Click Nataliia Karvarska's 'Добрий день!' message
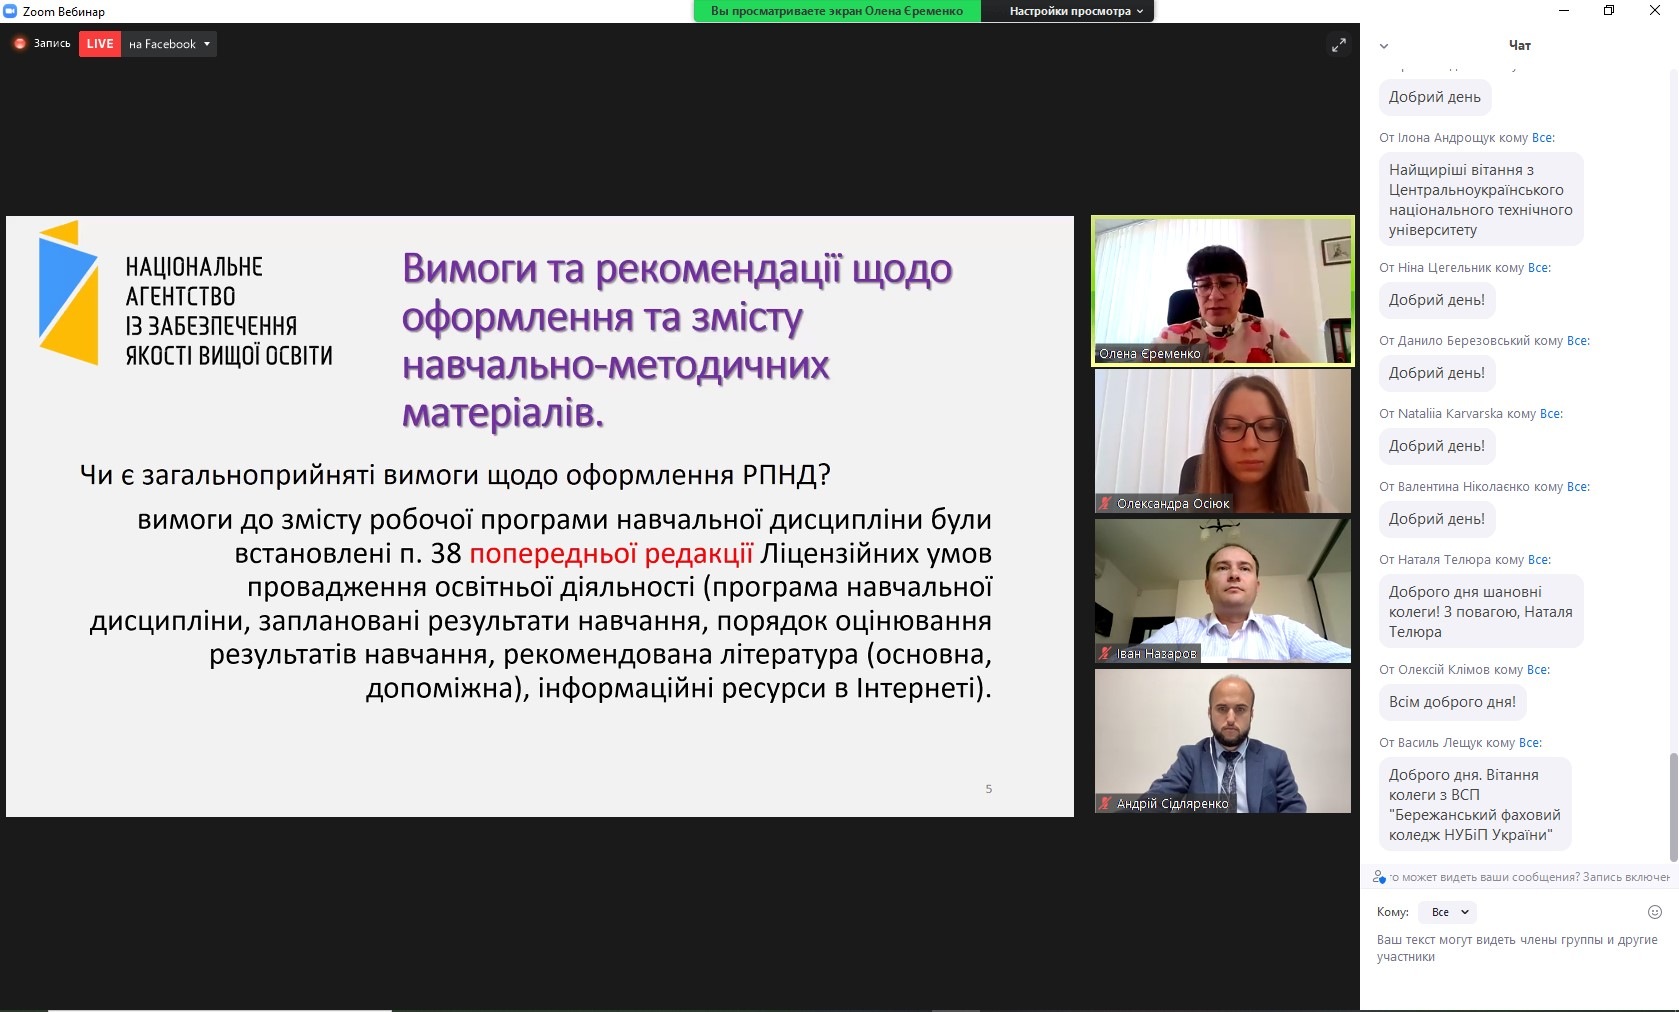The image size is (1679, 1012). [x=1437, y=446]
